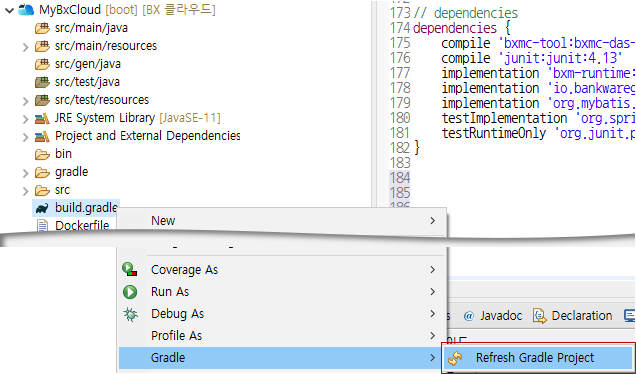This screenshot has height=374, width=636.
Task: Click the src/test/java folder icon
Action: (x=42, y=82)
